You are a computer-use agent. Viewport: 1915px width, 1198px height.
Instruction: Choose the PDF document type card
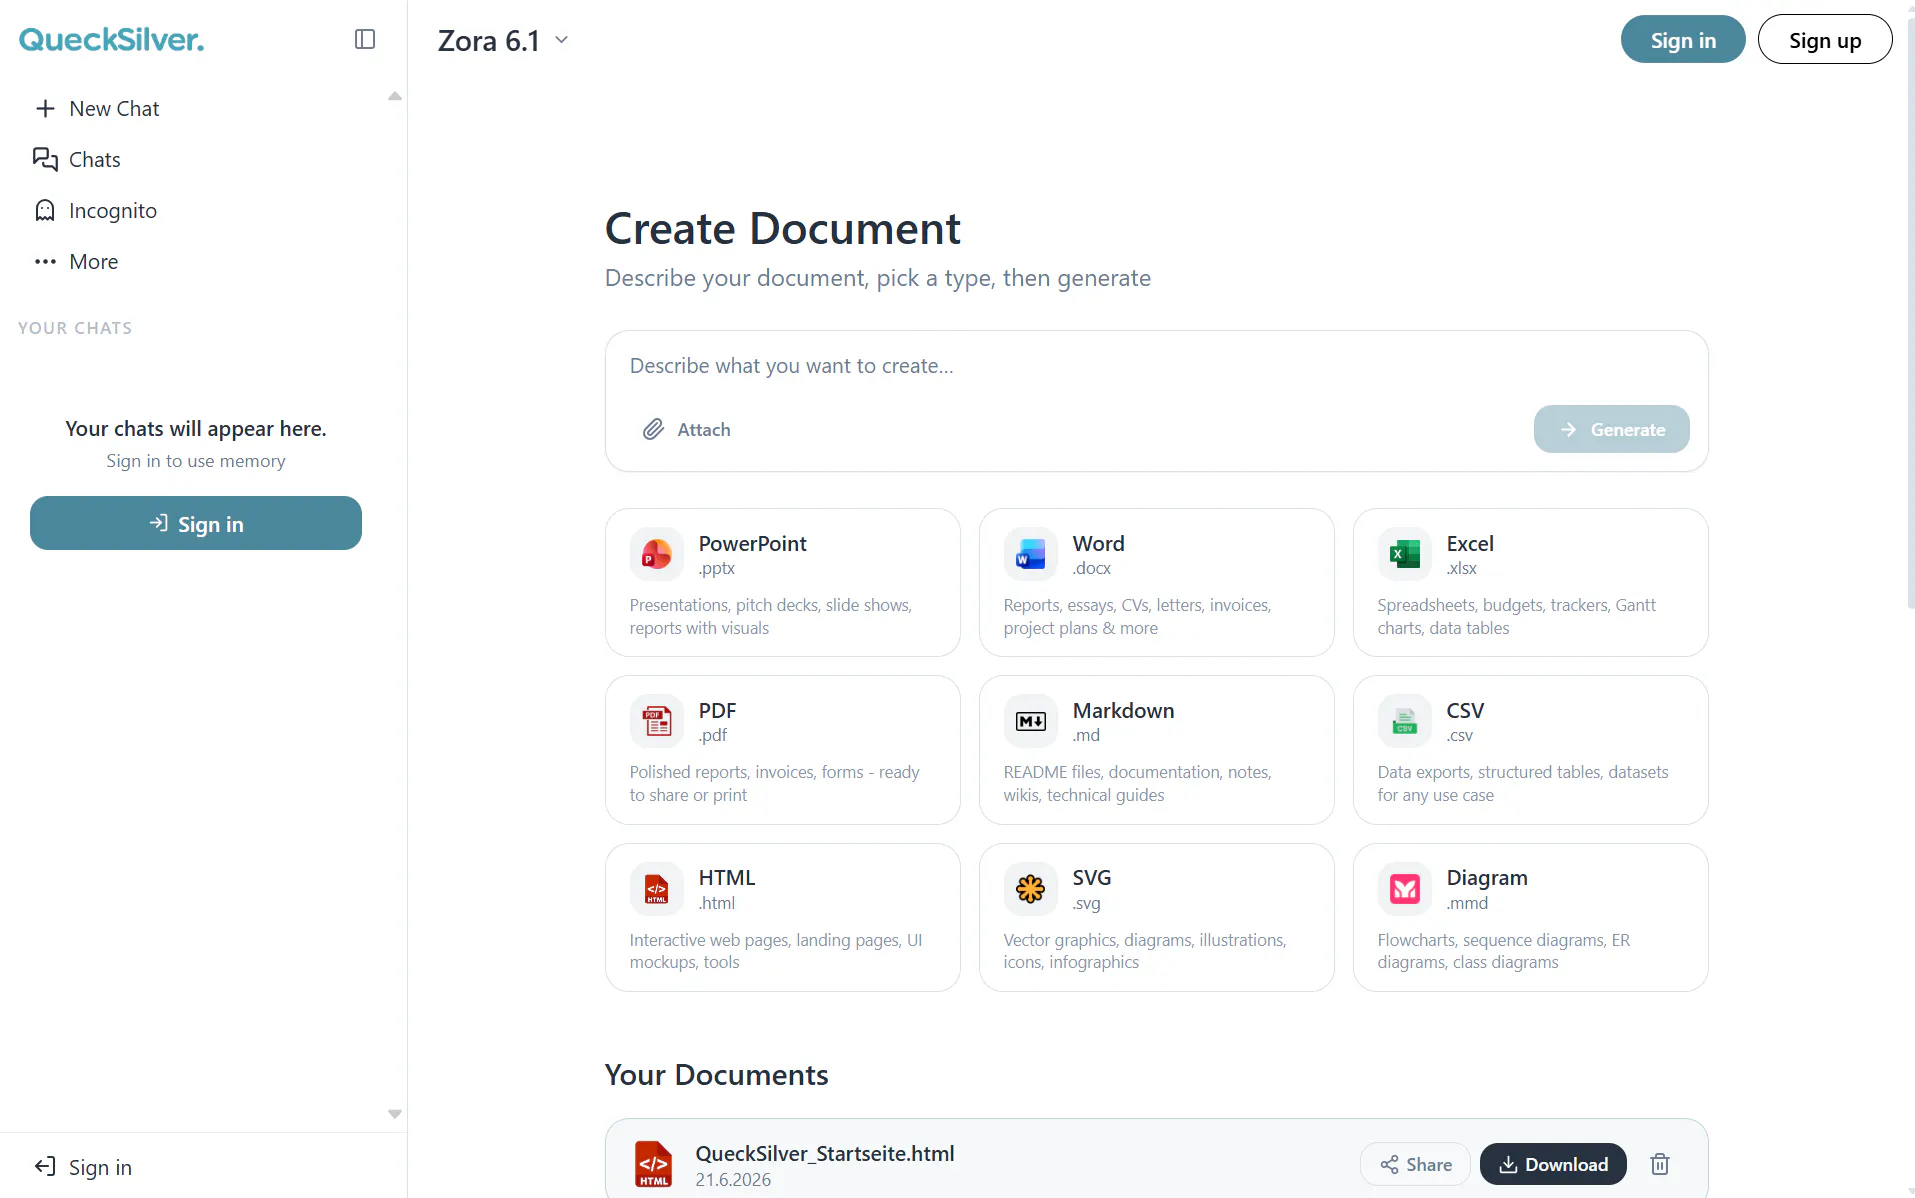783,750
